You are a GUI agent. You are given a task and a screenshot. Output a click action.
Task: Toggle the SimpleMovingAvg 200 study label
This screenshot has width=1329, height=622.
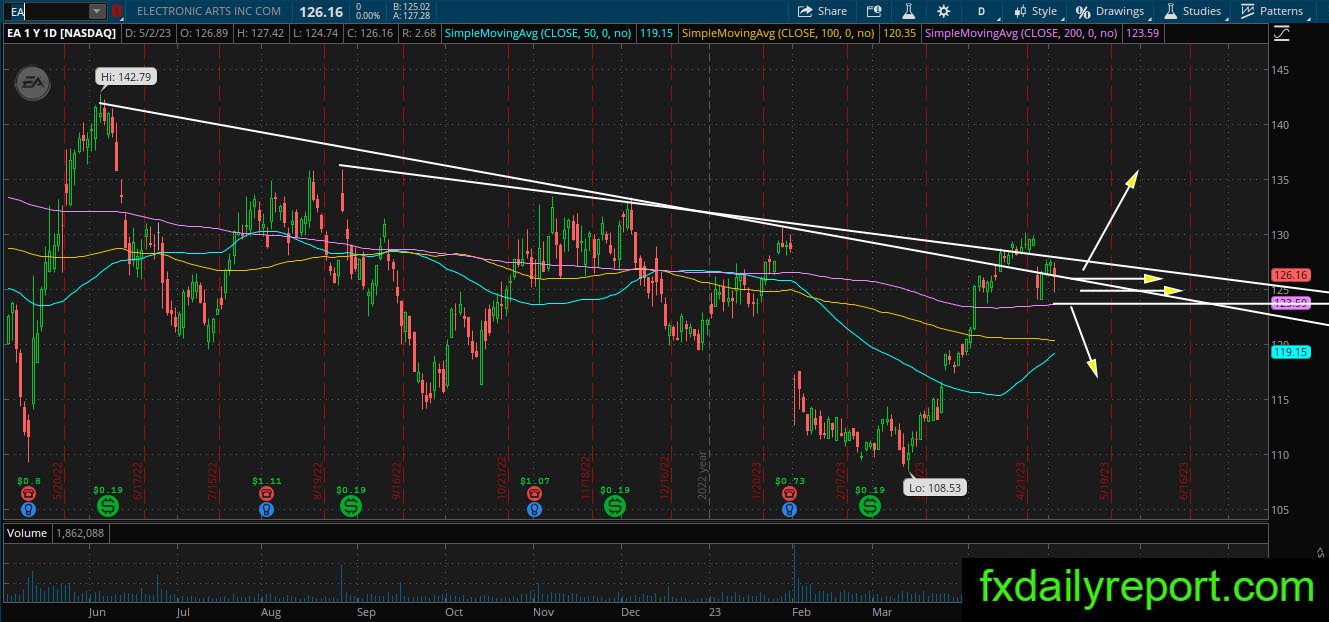[x=1019, y=33]
